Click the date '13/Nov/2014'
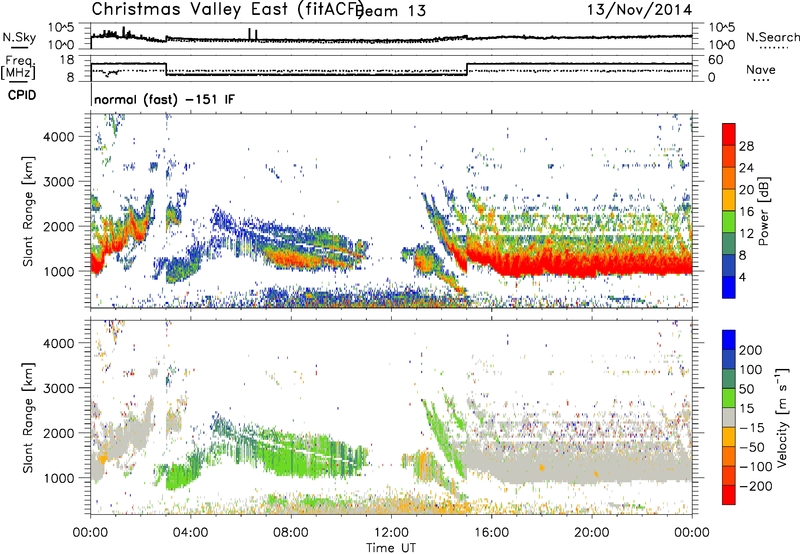The height and width of the screenshot is (554, 800). pyautogui.click(x=639, y=9)
